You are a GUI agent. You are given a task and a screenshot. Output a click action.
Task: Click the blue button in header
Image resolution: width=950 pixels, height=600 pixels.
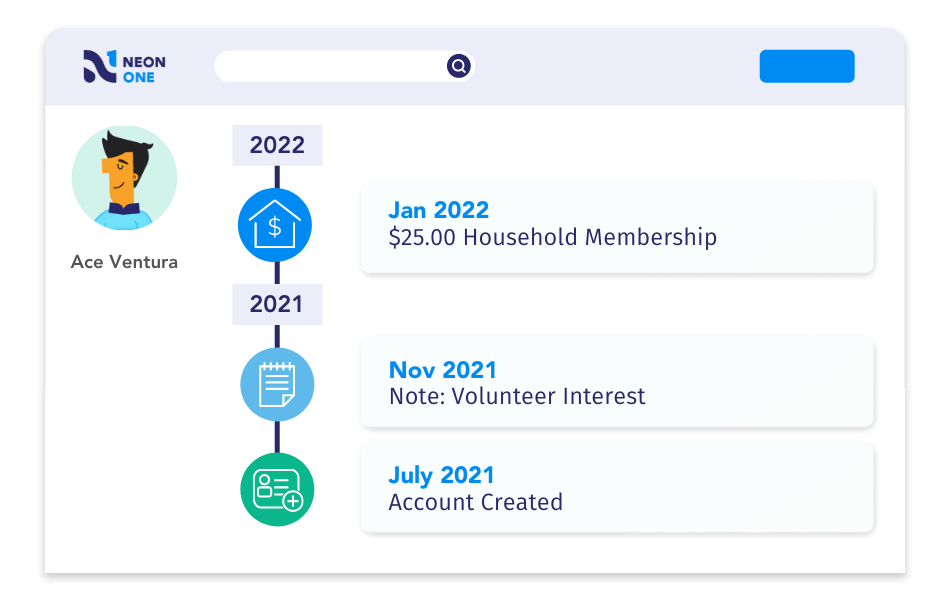[x=807, y=66]
